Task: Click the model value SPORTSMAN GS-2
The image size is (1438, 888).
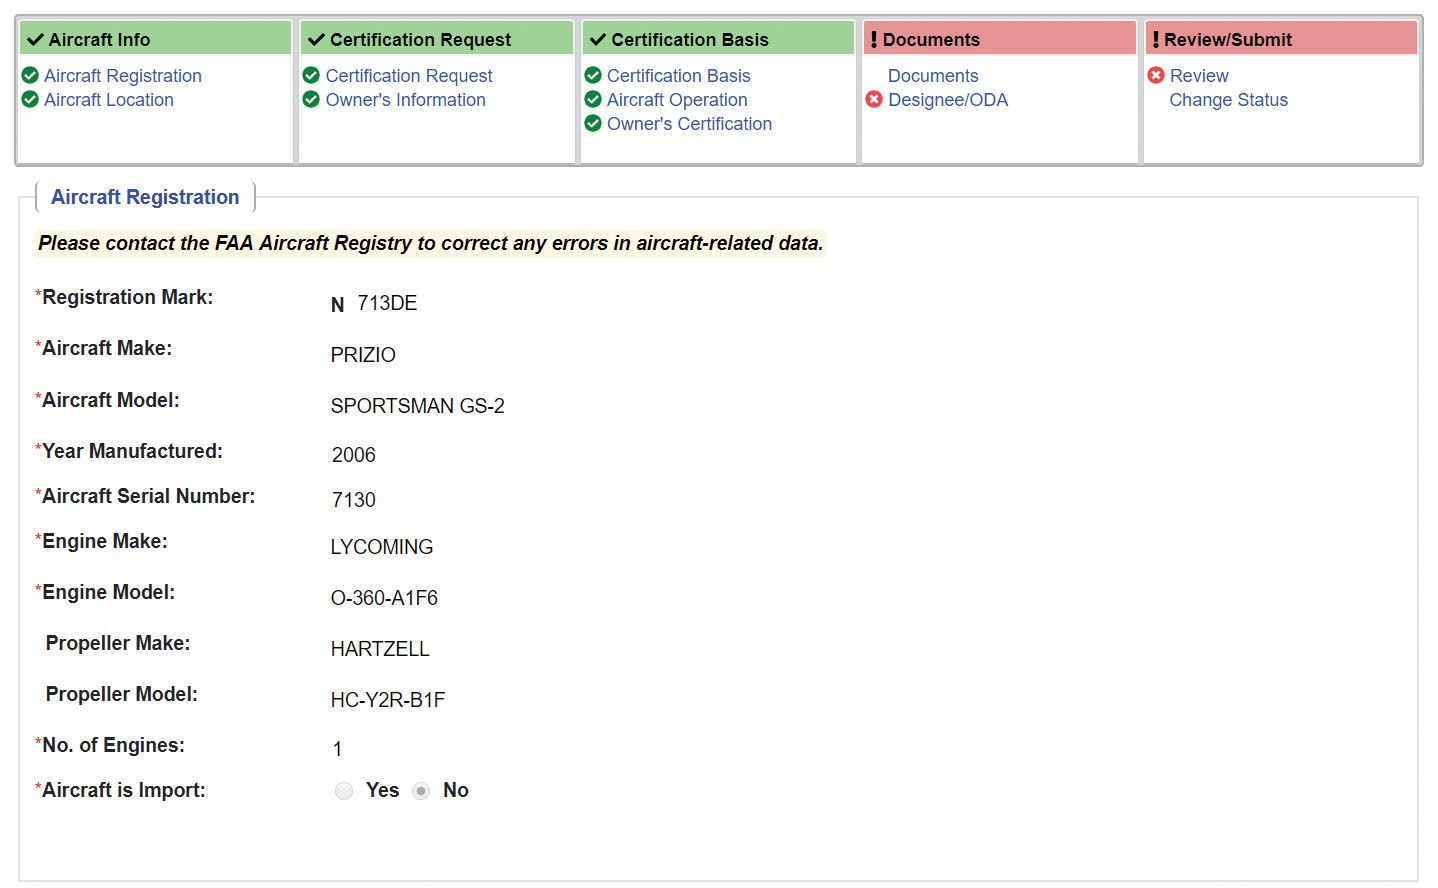Action: tap(418, 406)
